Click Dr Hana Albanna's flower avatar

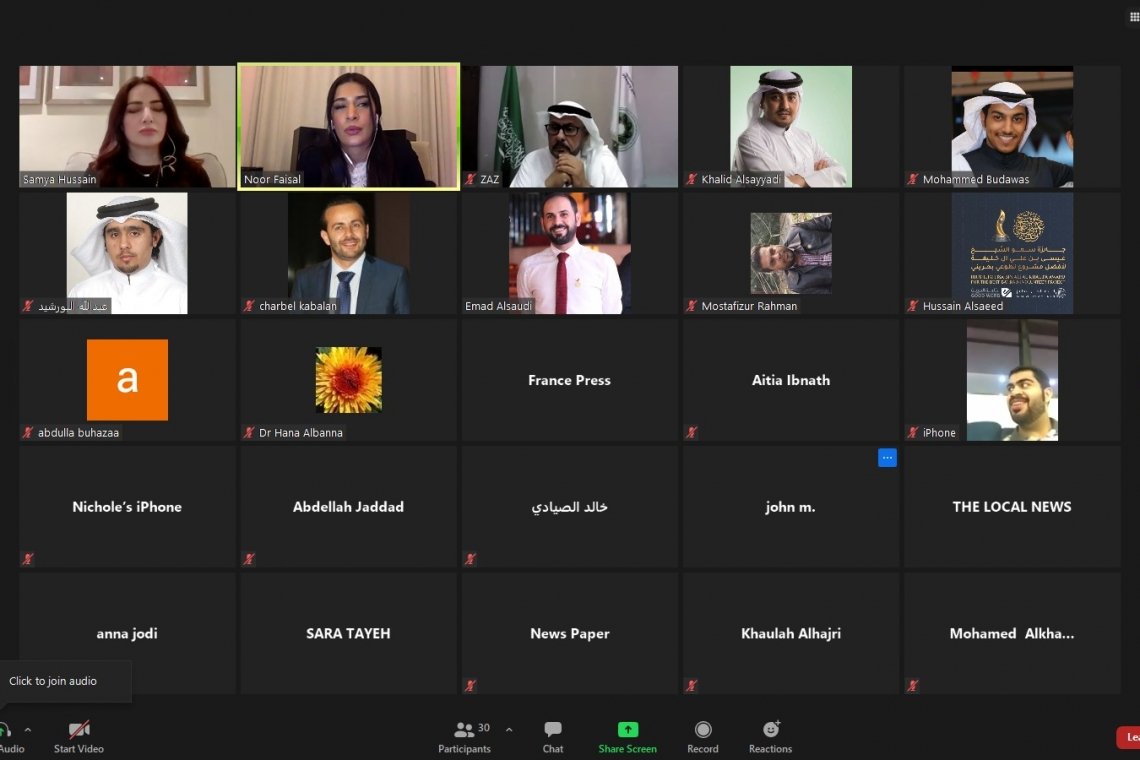pos(348,380)
